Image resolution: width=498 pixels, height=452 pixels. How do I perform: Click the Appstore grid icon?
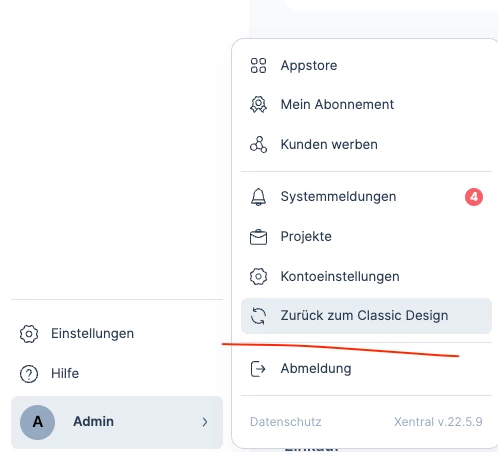(258, 65)
